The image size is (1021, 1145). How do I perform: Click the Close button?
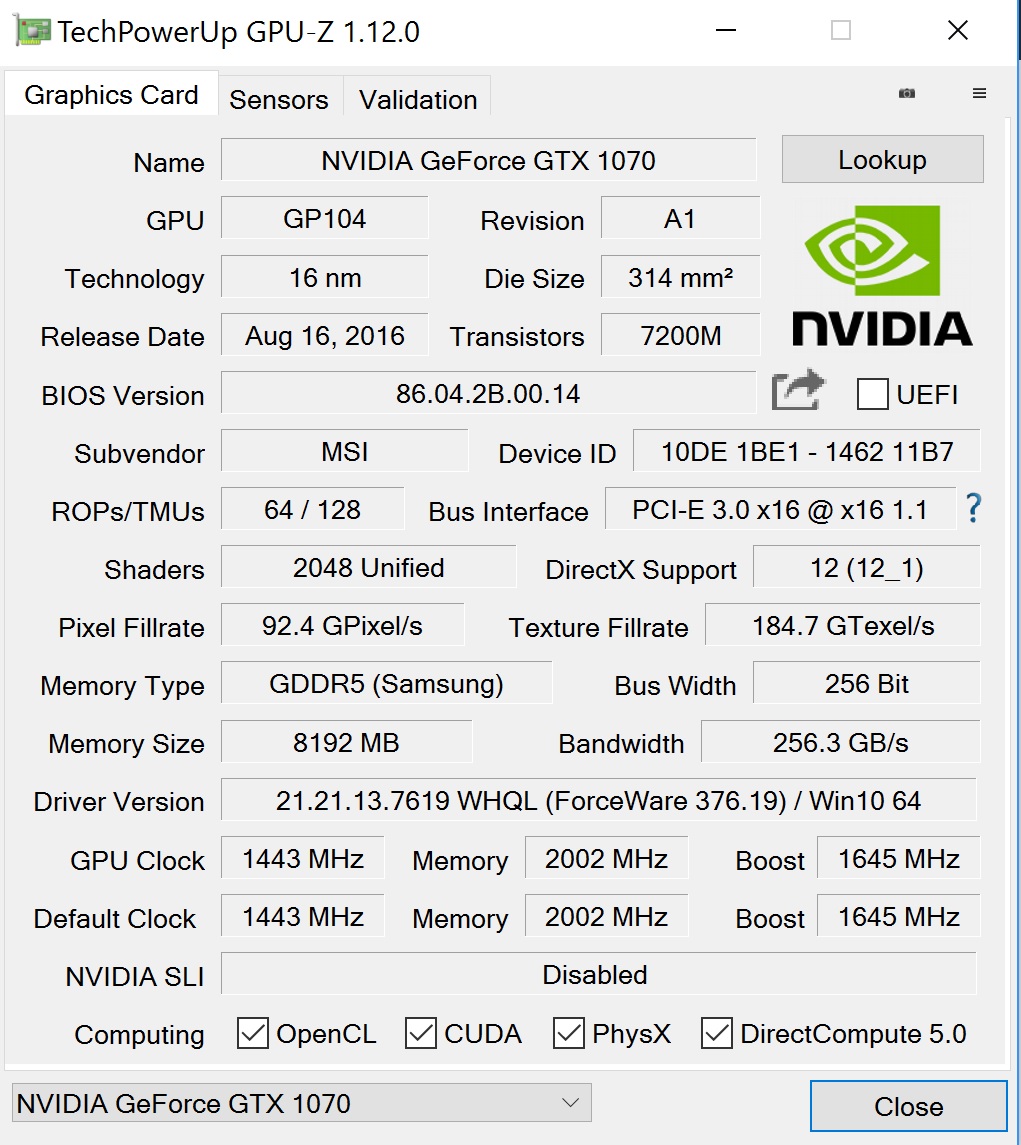coord(909,1106)
